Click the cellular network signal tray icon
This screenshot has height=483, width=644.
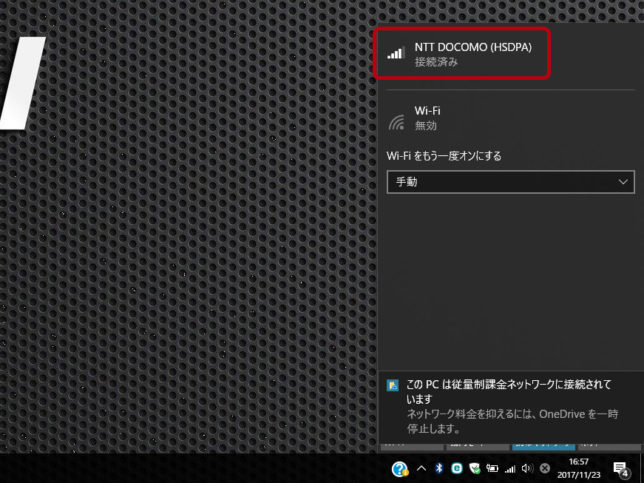pos(510,468)
